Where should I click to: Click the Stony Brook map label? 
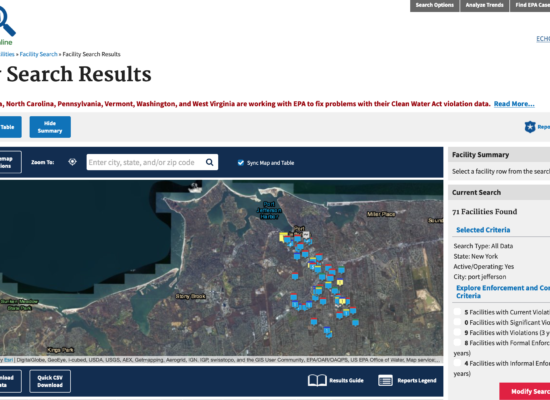point(190,296)
